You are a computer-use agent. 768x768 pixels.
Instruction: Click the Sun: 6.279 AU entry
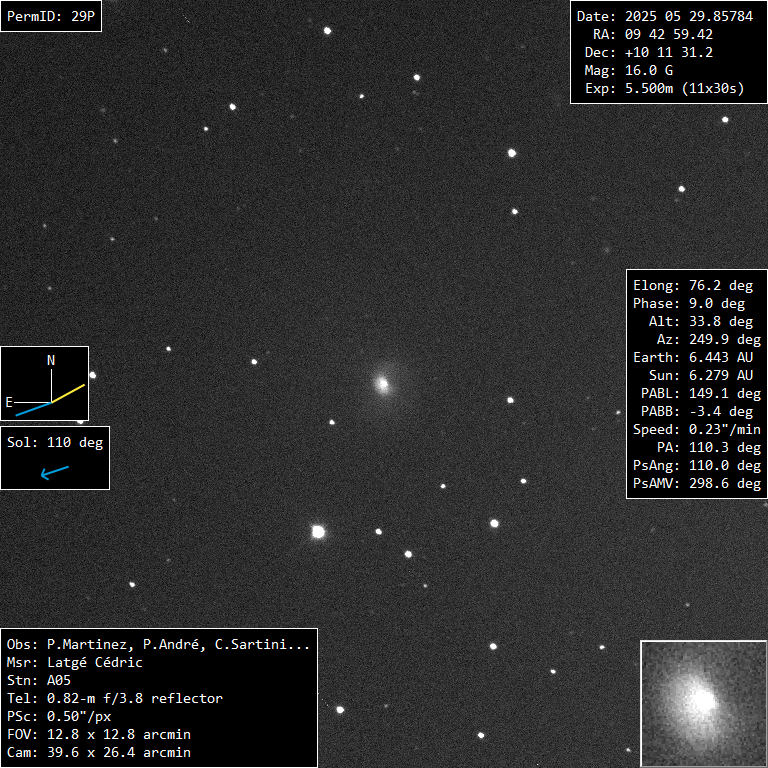point(700,376)
